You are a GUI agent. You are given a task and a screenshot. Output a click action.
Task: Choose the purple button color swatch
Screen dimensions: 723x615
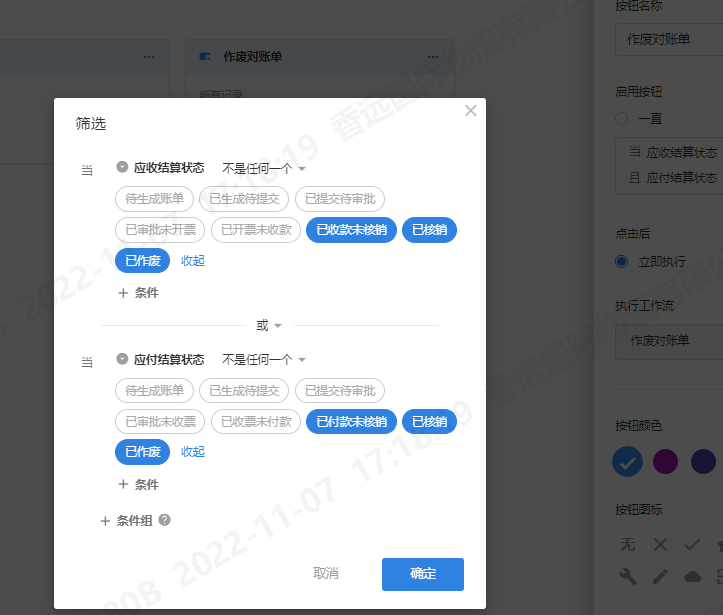click(666, 461)
